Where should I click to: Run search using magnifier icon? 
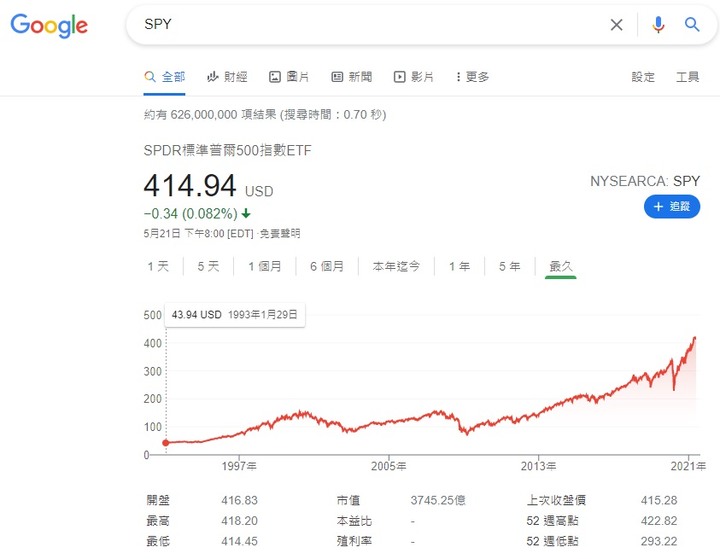(692, 24)
